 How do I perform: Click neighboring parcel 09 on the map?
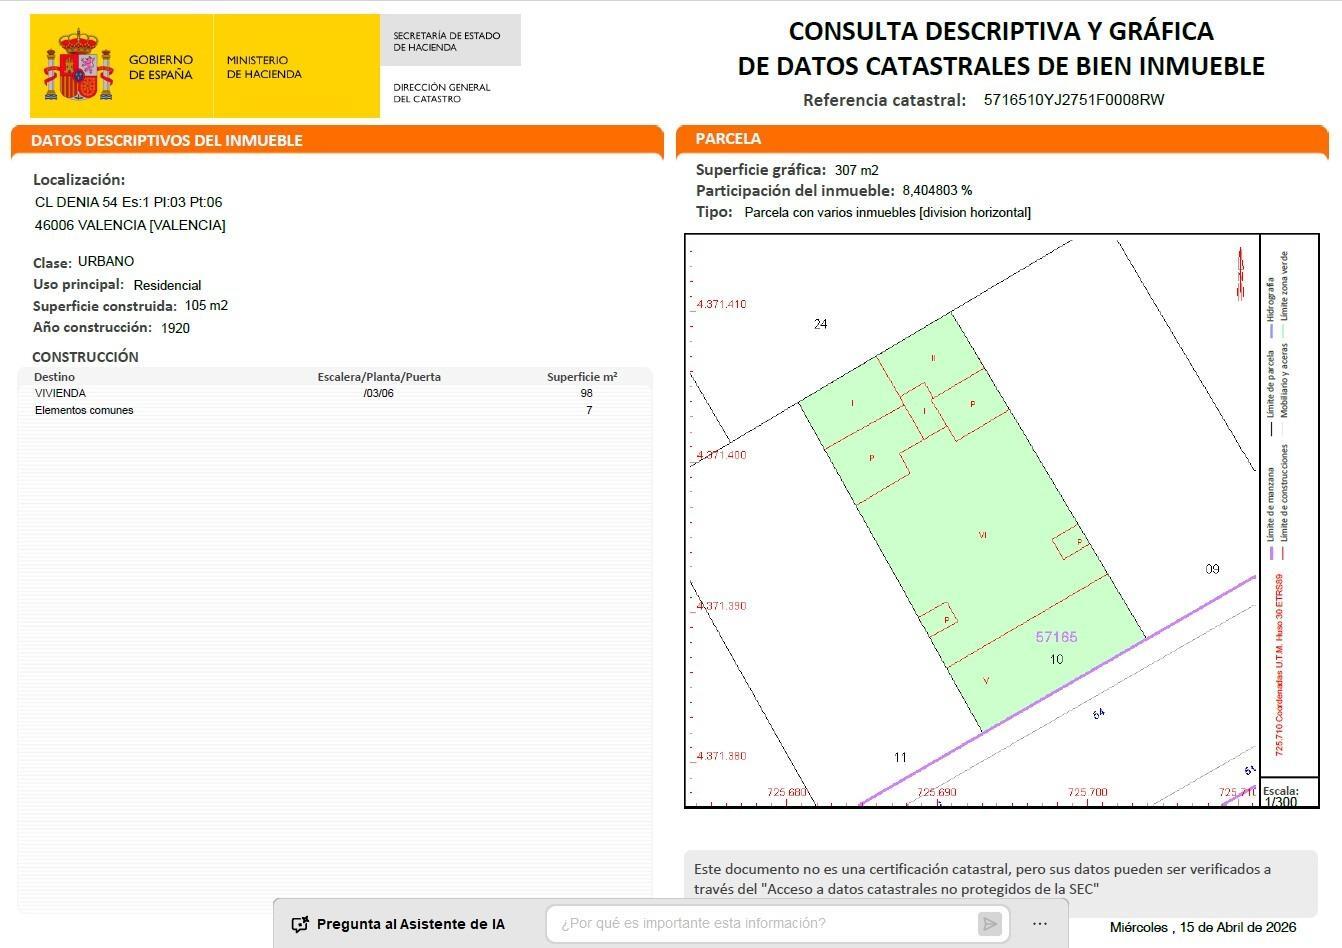click(x=1212, y=569)
